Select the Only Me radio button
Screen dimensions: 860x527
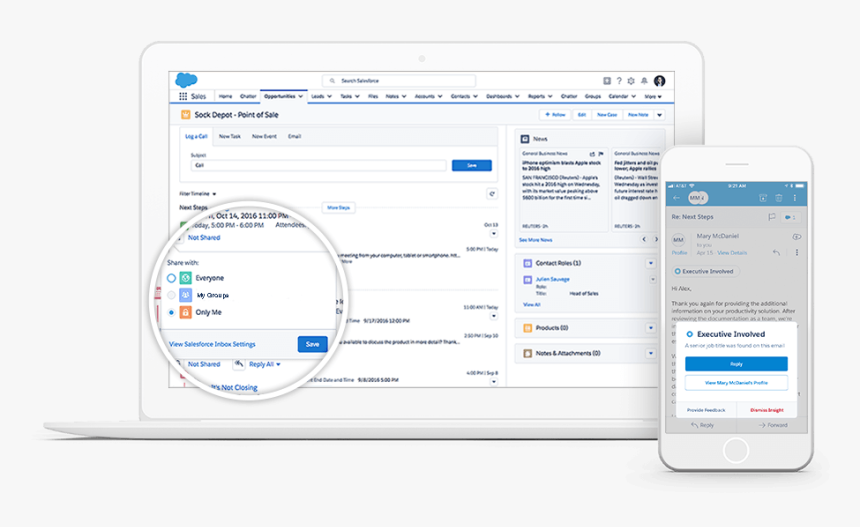tap(171, 312)
